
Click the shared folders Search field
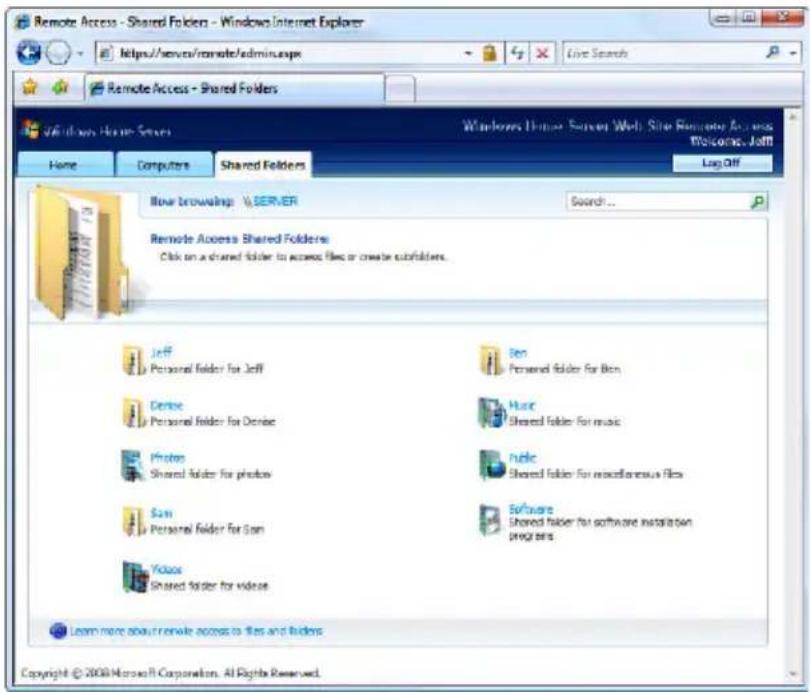pos(658,201)
